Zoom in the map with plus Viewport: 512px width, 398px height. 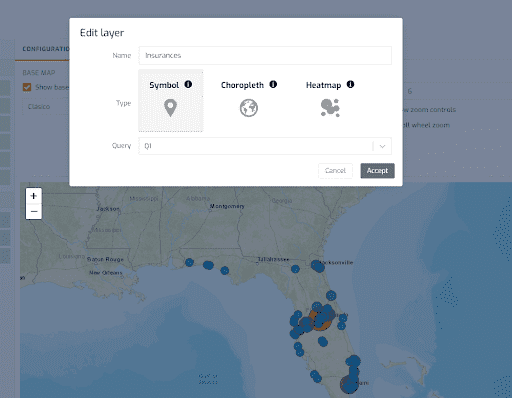(34, 196)
